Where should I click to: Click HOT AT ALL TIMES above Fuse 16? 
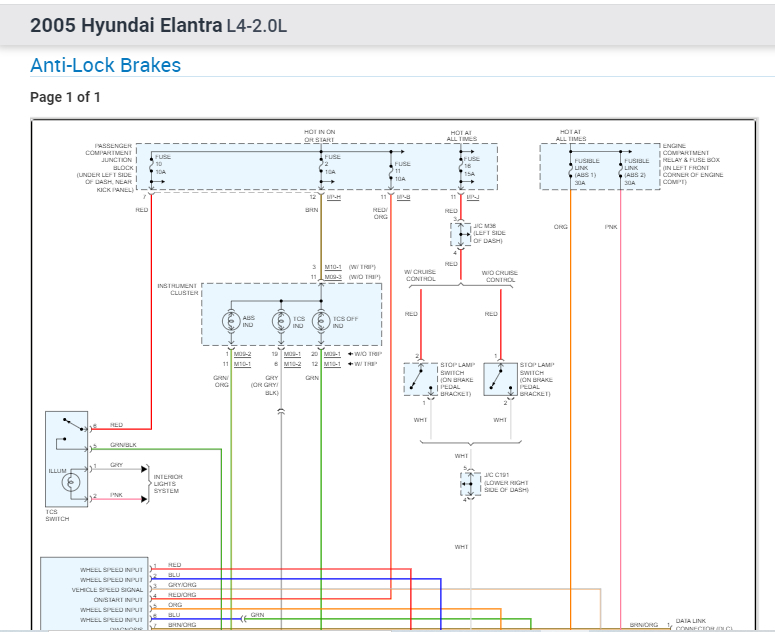pyautogui.click(x=462, y=136)
